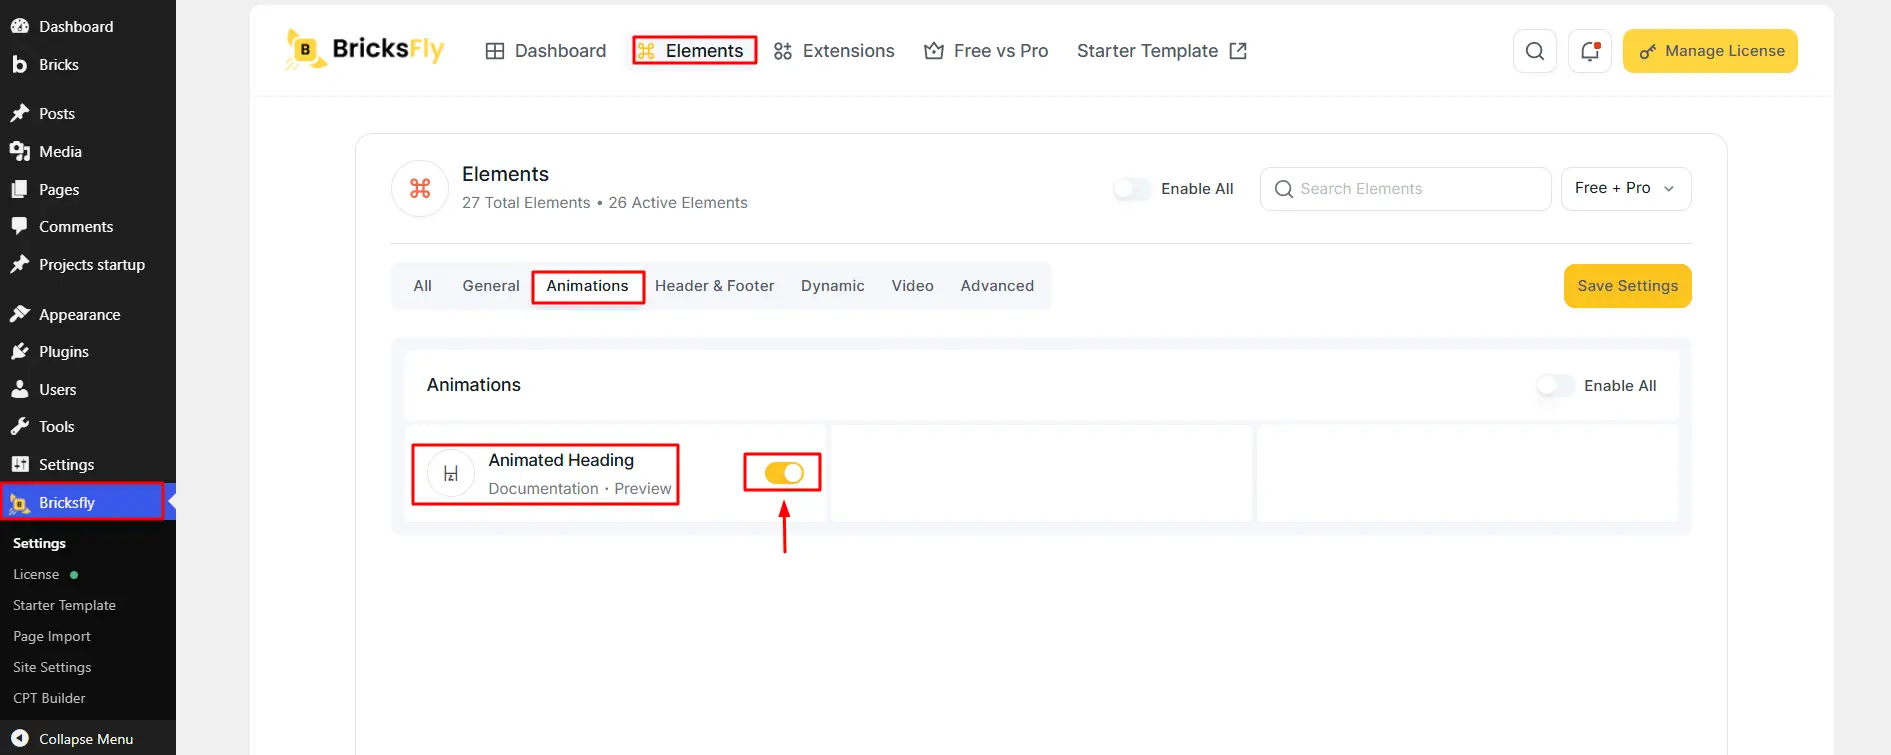Switch to the General tab
The width and height of the screenshot is (1891, 755).
pos(491,286)
